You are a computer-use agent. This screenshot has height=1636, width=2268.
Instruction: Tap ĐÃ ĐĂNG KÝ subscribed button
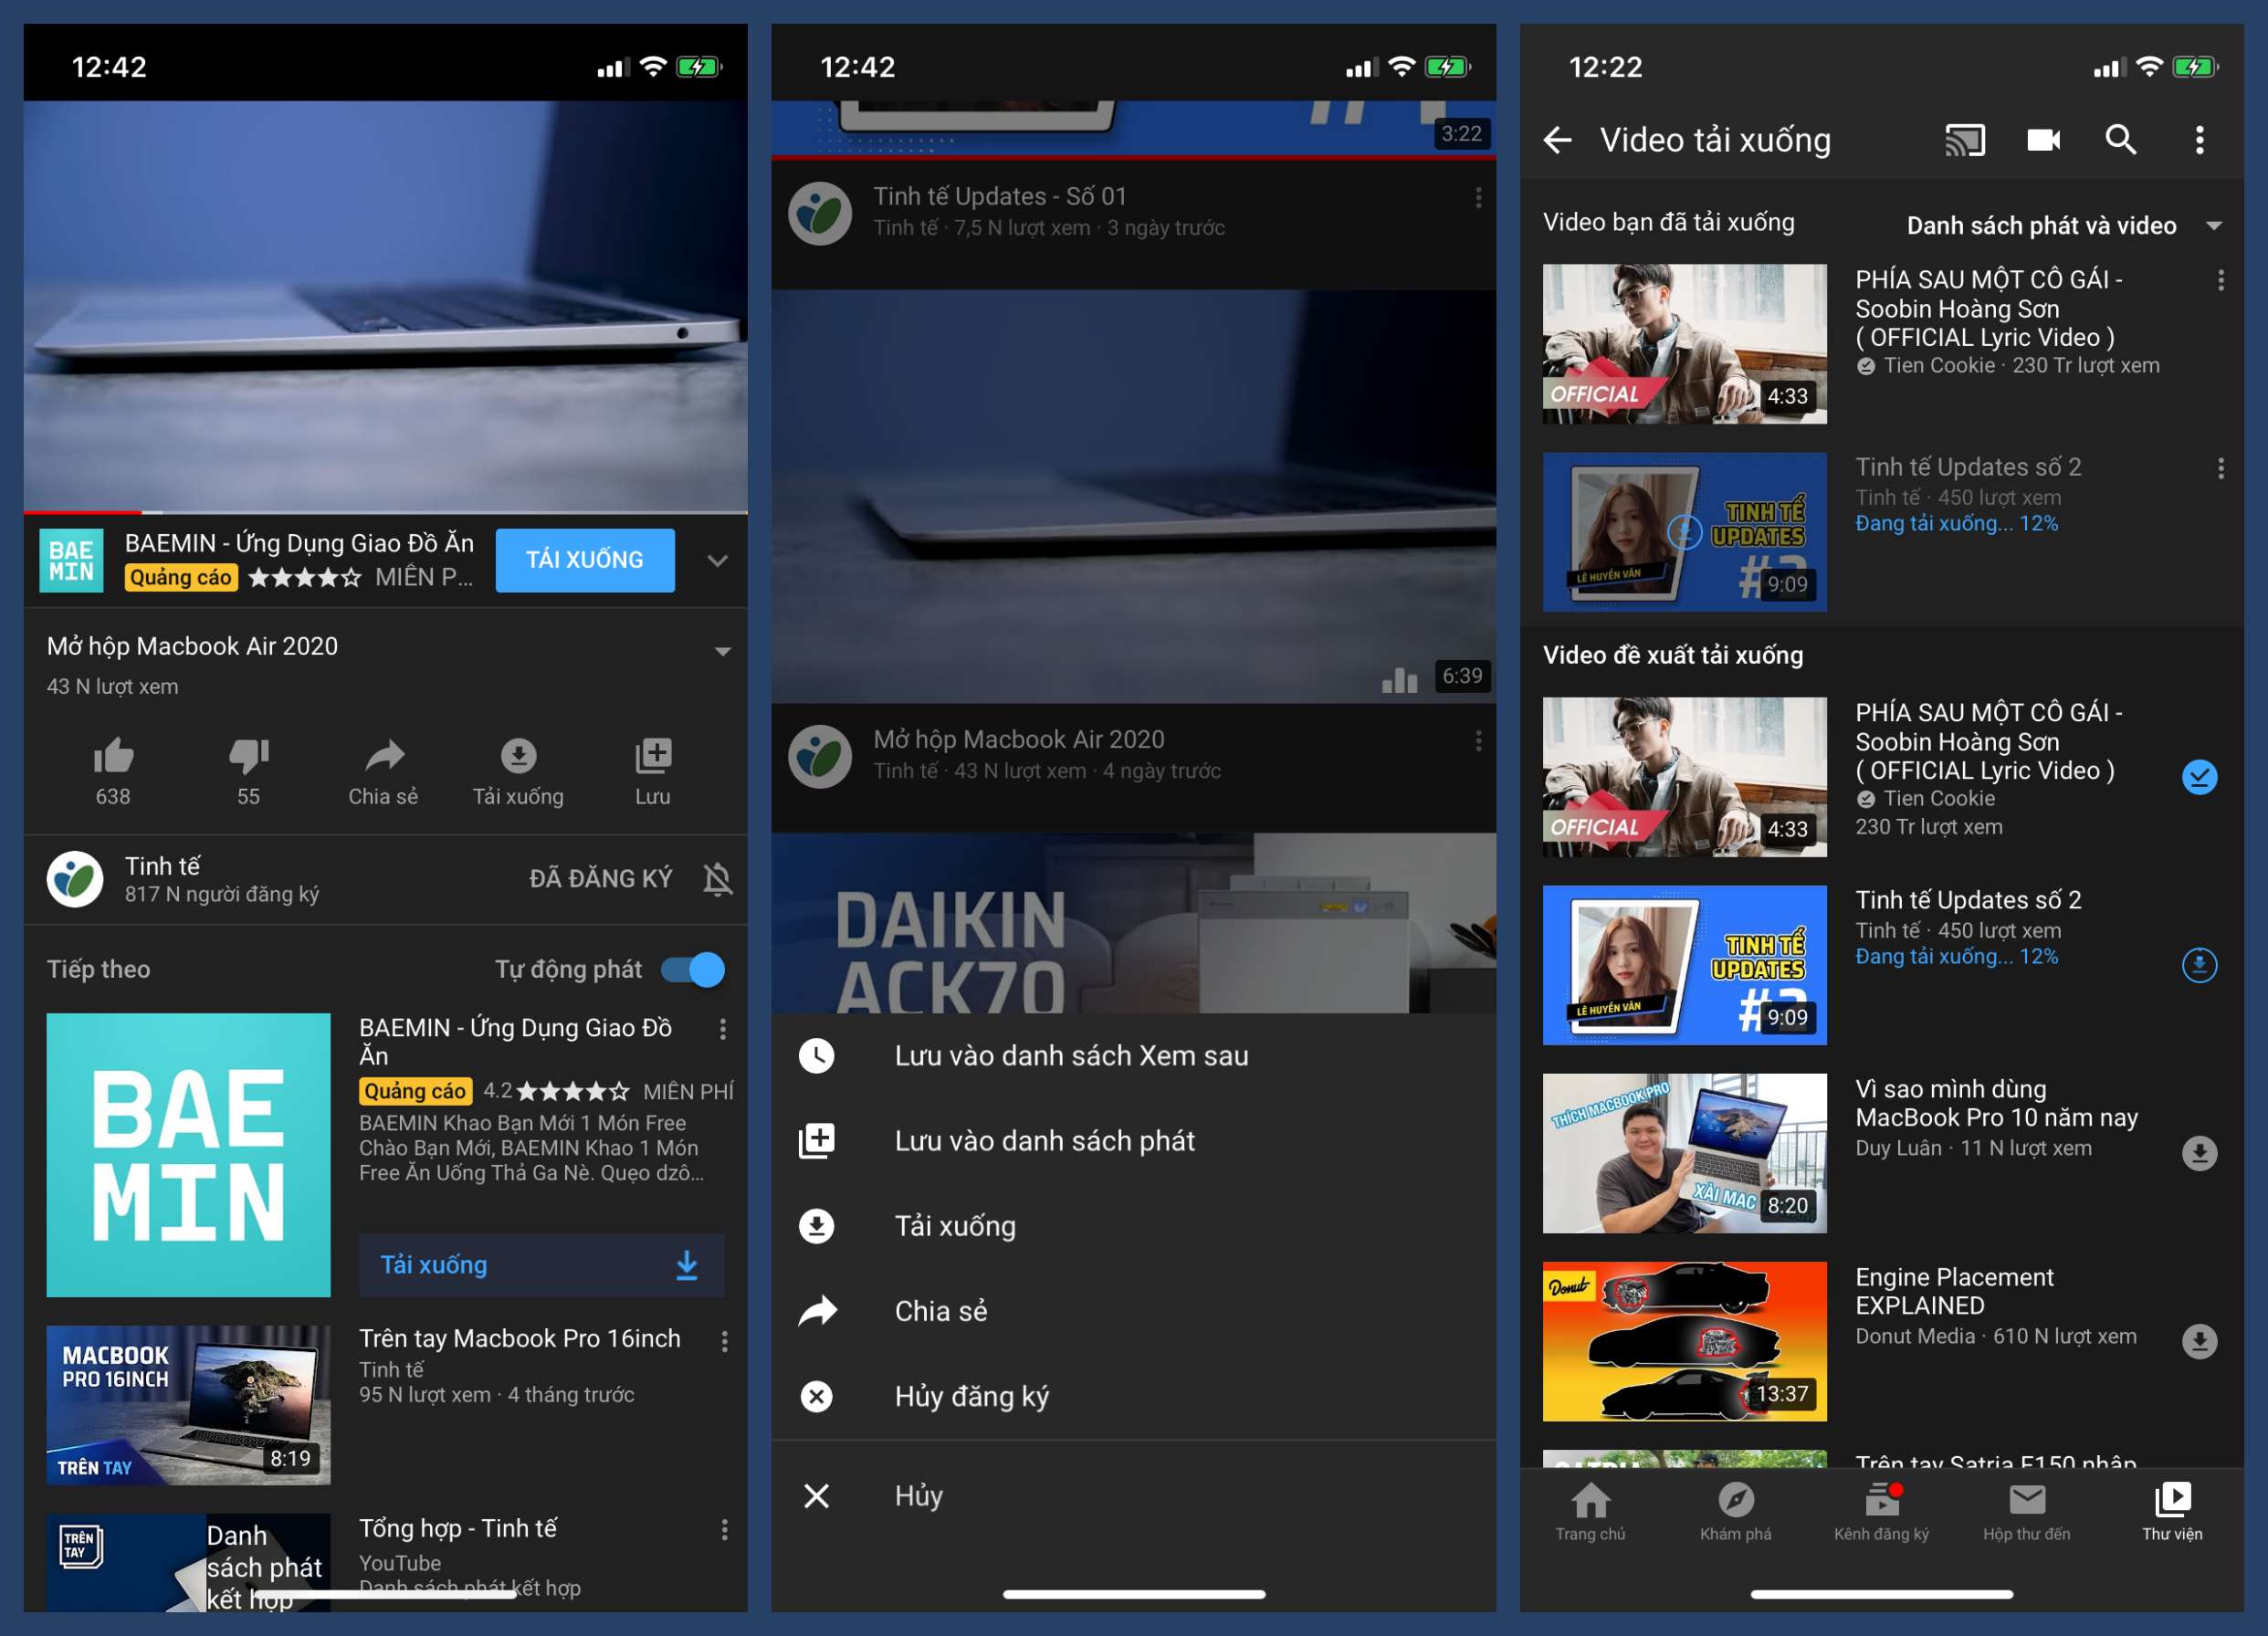pyautogui.click(x=600, y=879)
